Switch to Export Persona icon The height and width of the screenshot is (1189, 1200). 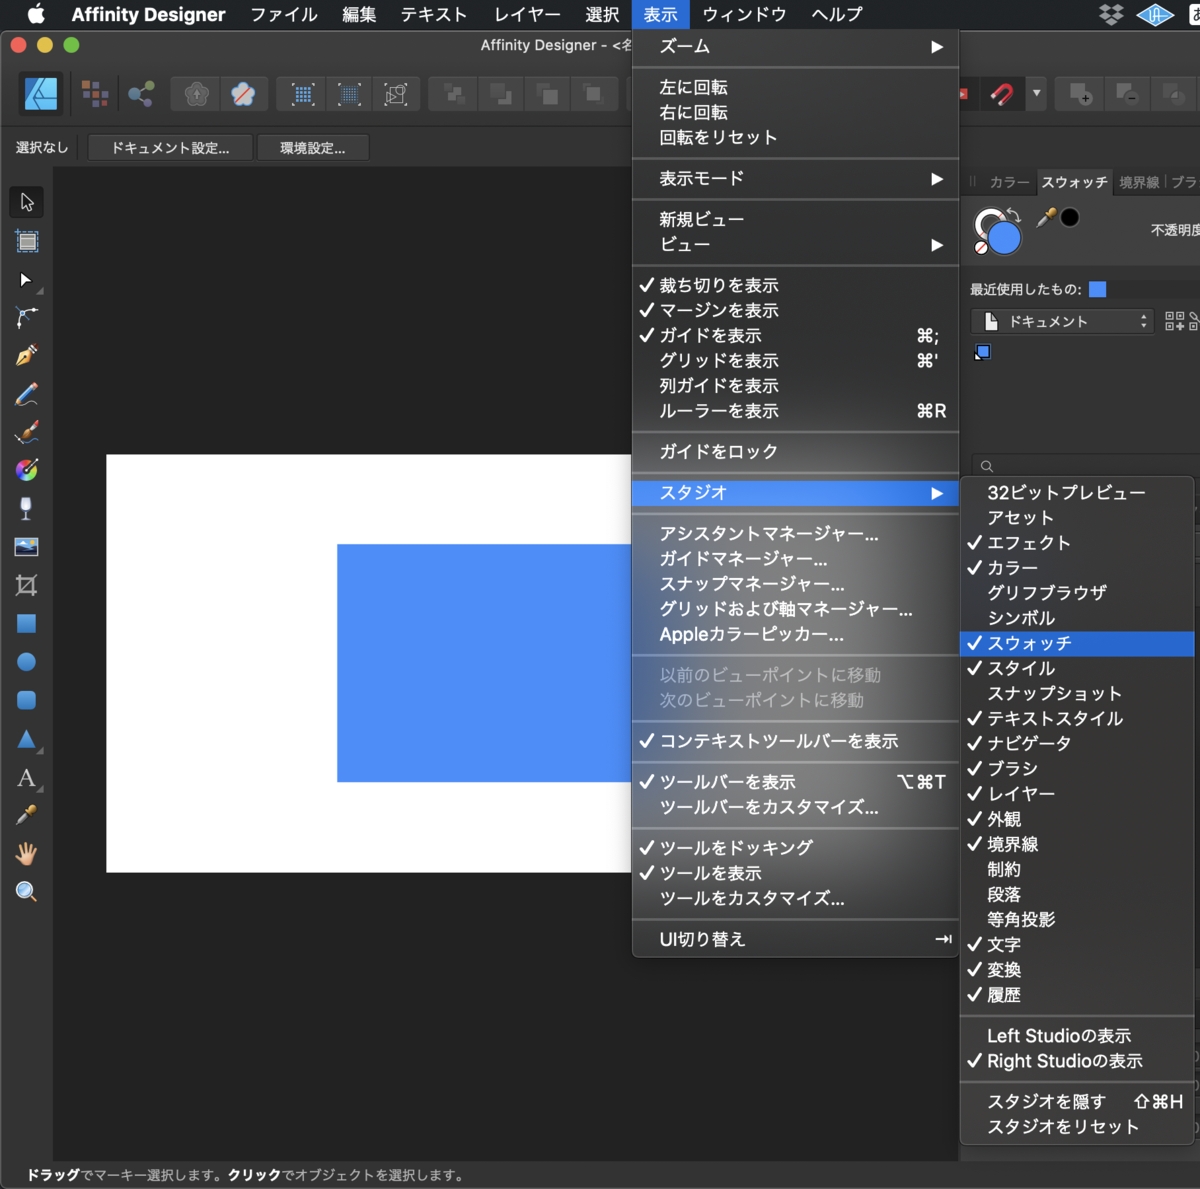[x=141, y=94]
